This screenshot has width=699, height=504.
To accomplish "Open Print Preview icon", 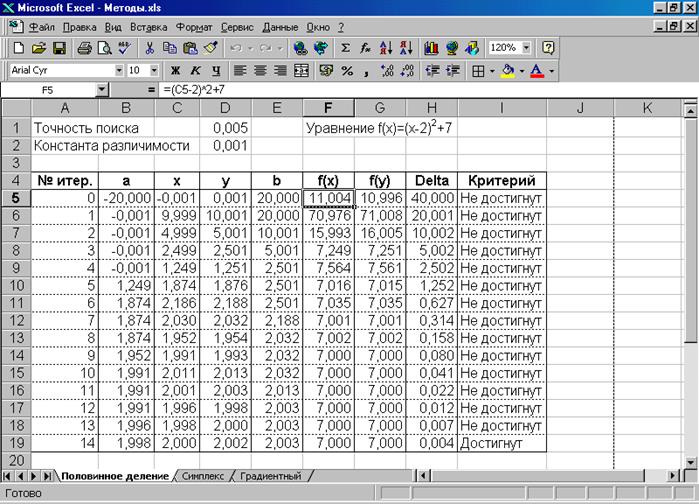I will pyautogui.click(x=104, y=48).
